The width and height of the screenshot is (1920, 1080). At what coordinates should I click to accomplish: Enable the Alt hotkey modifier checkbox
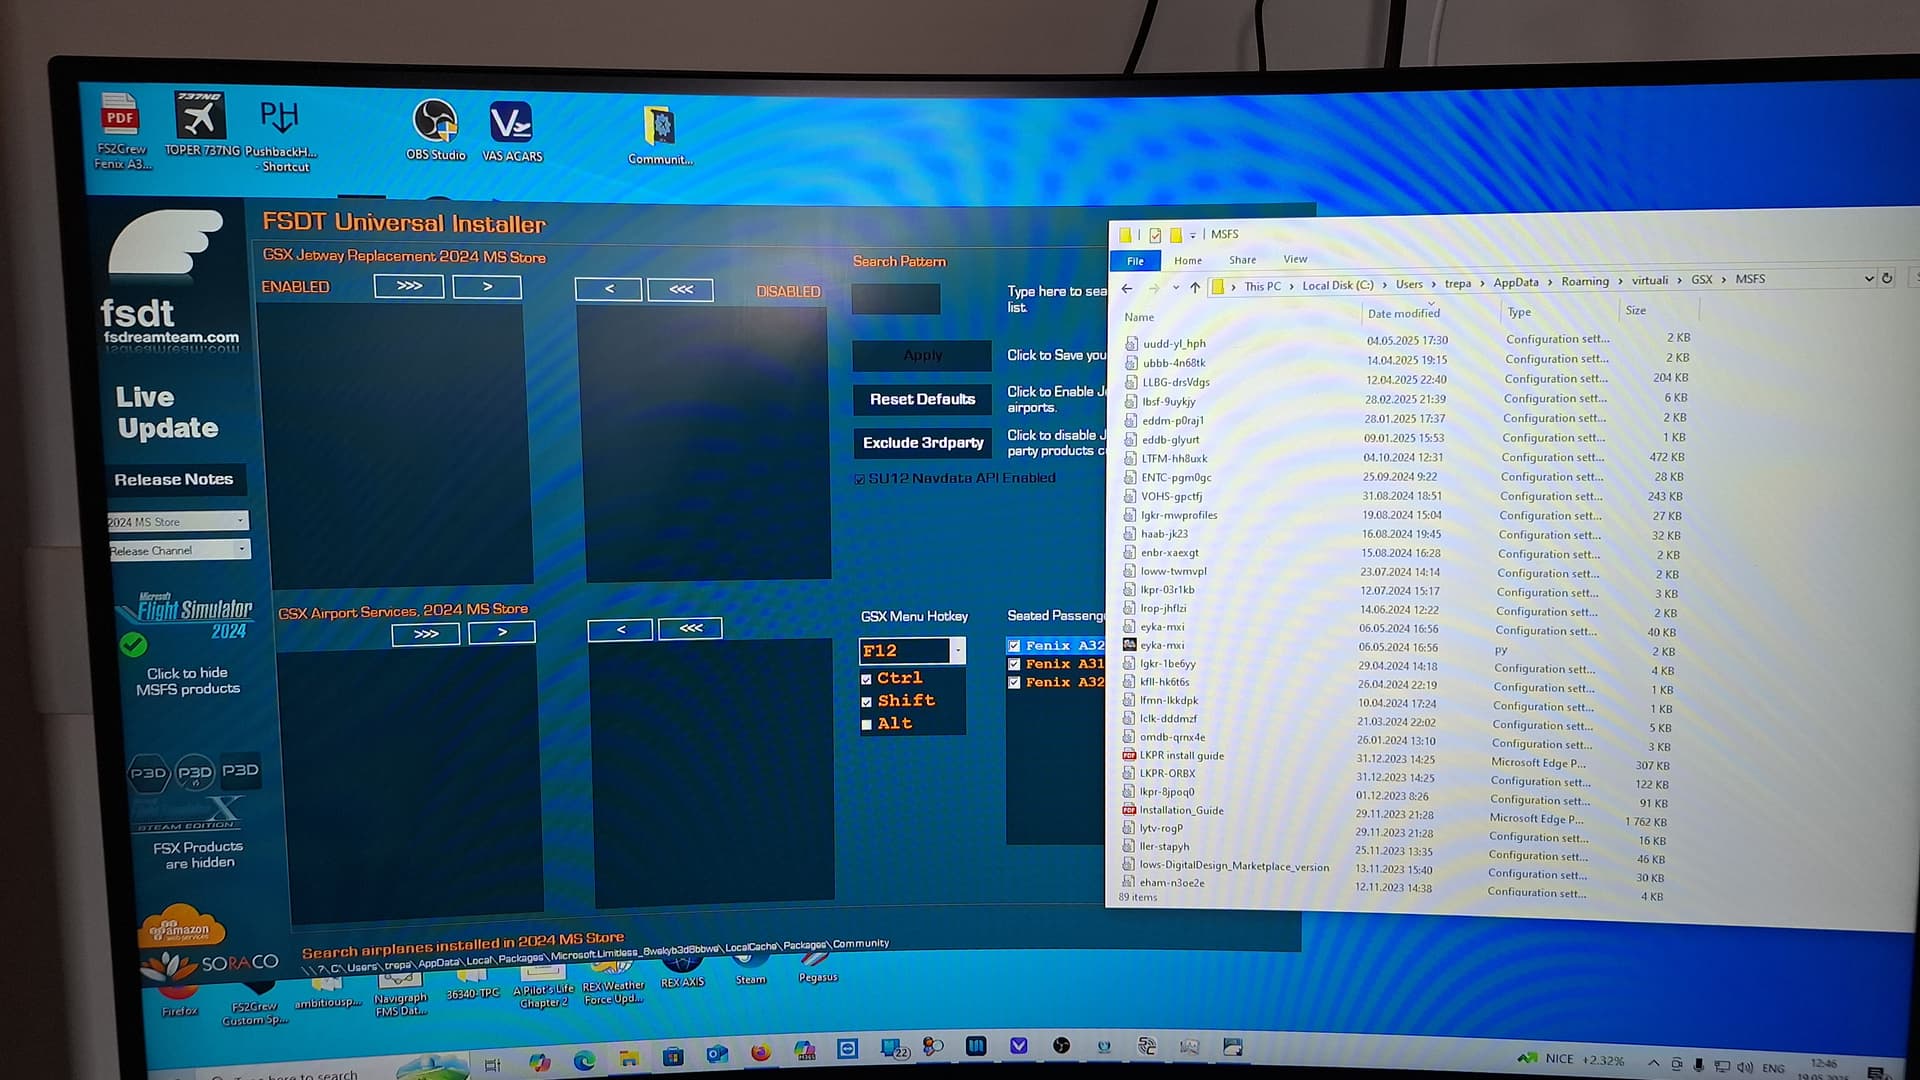[x=866, y=725]
